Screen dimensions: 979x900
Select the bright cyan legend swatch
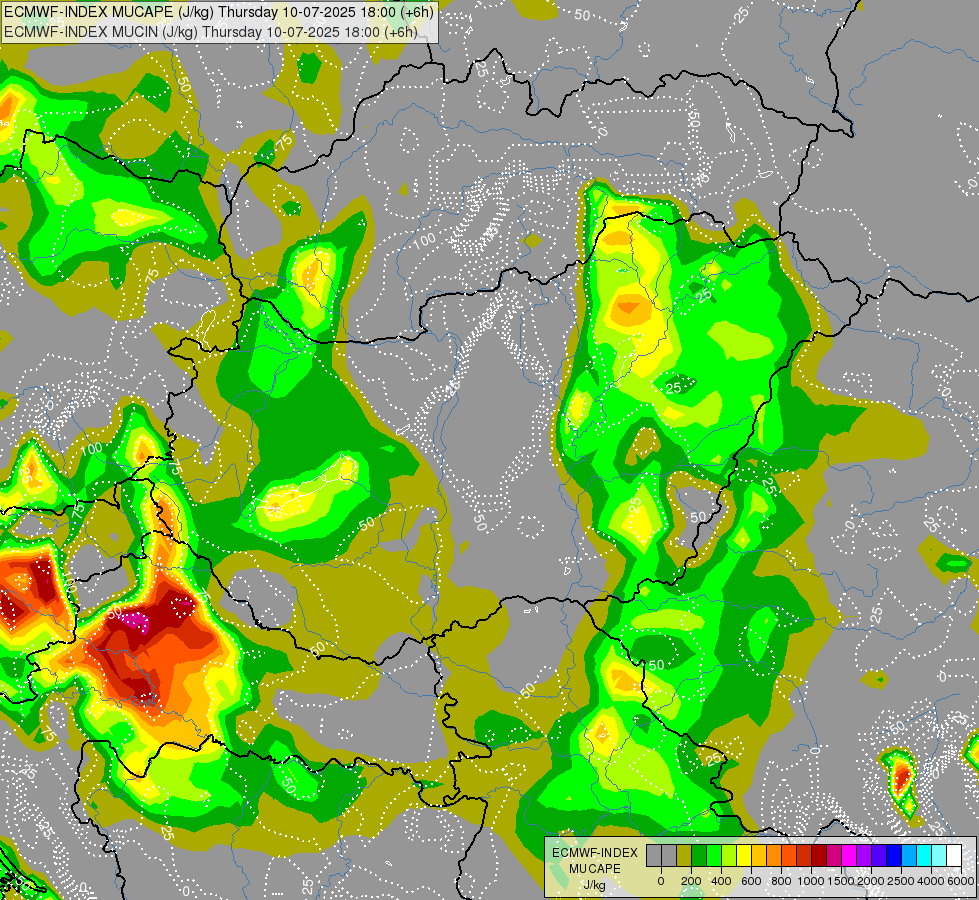923,856
